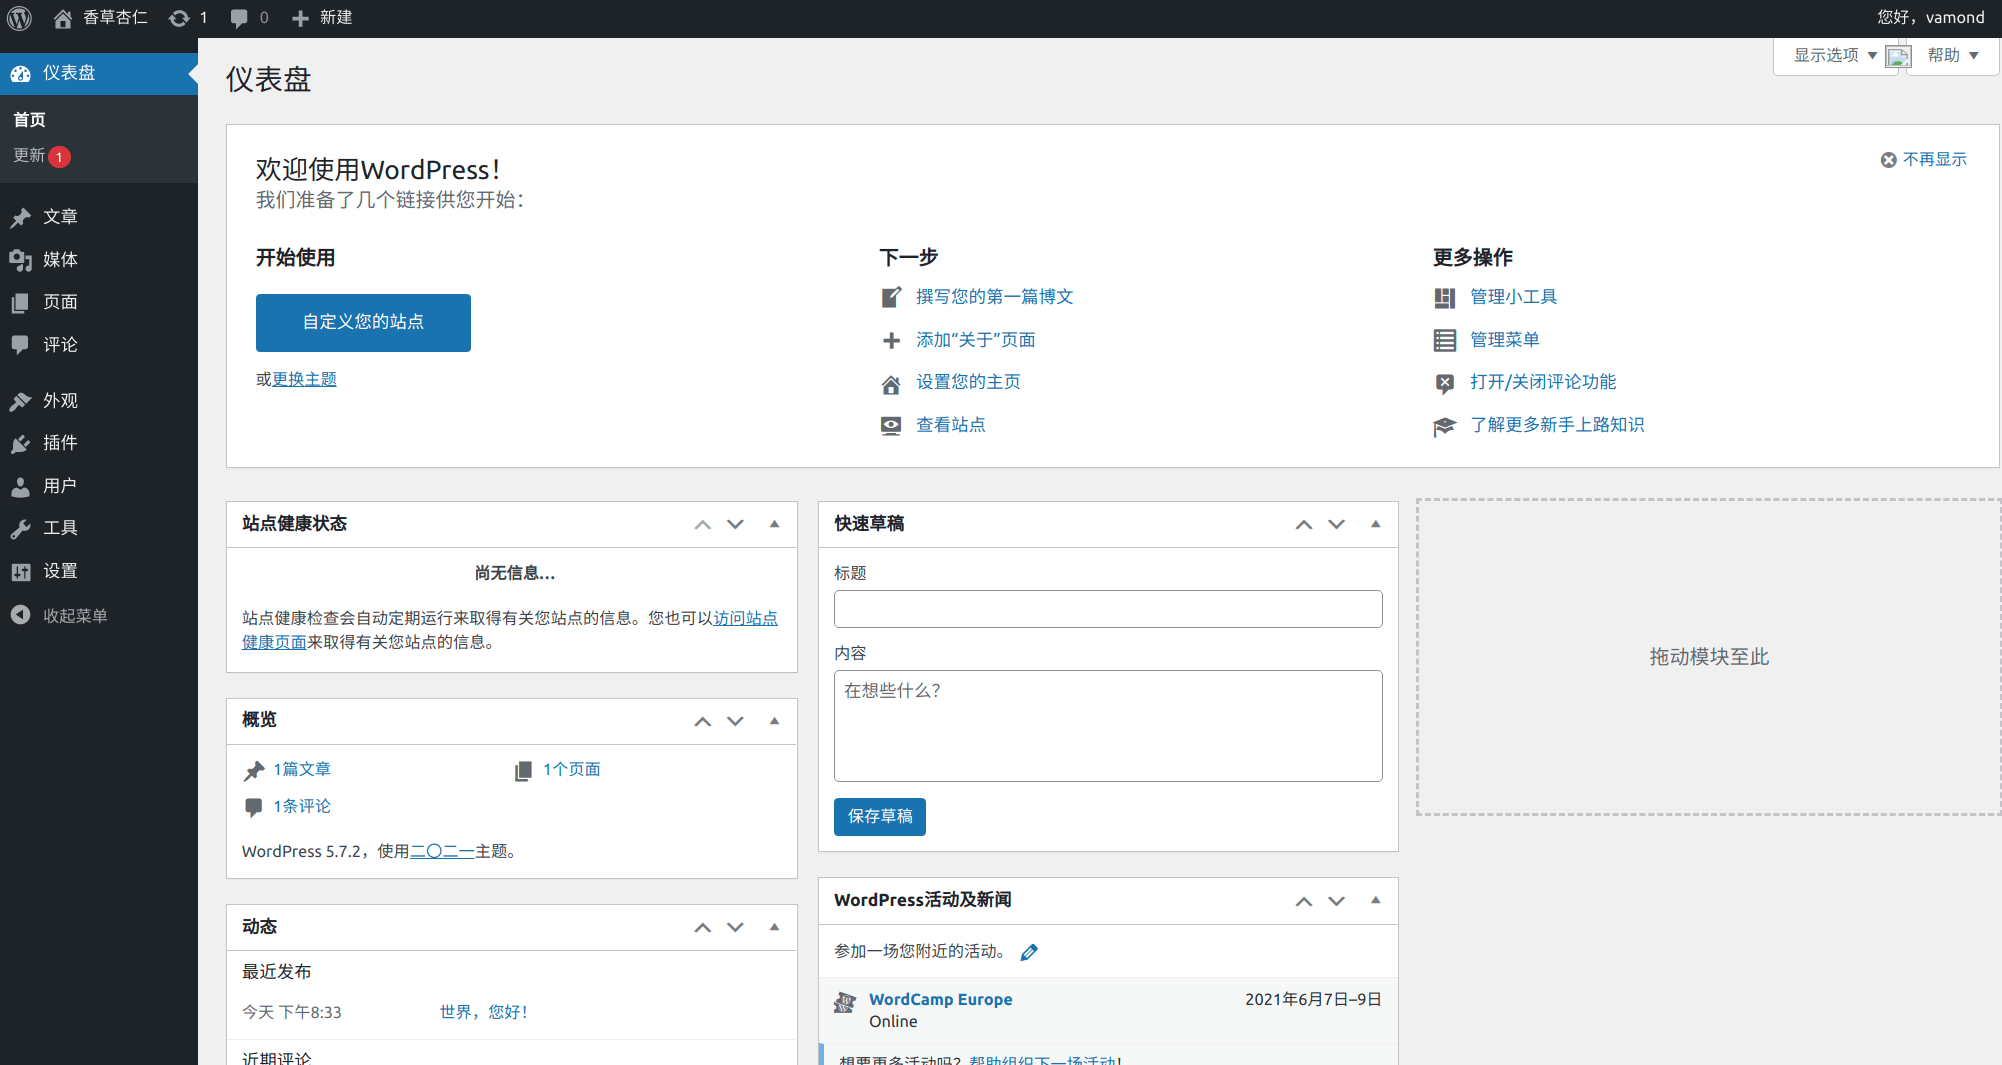Collapse the 快速草稿 panel
The width and height of the screenshot is (2002, 1065).
pos(1375,524)
